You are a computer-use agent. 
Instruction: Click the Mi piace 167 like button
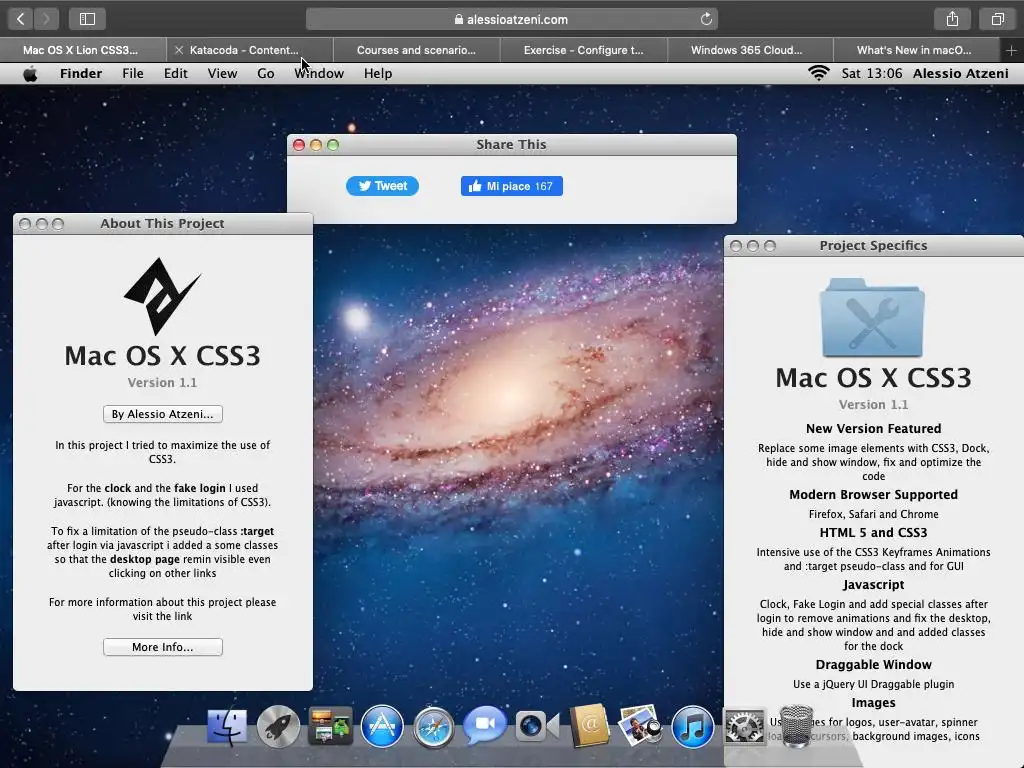pos(511,186)
